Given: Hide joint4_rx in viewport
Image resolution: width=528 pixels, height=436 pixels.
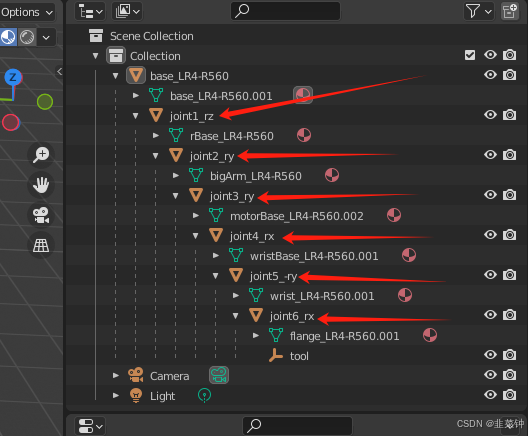Looking at the screenshot, I should tap(490, 234).
